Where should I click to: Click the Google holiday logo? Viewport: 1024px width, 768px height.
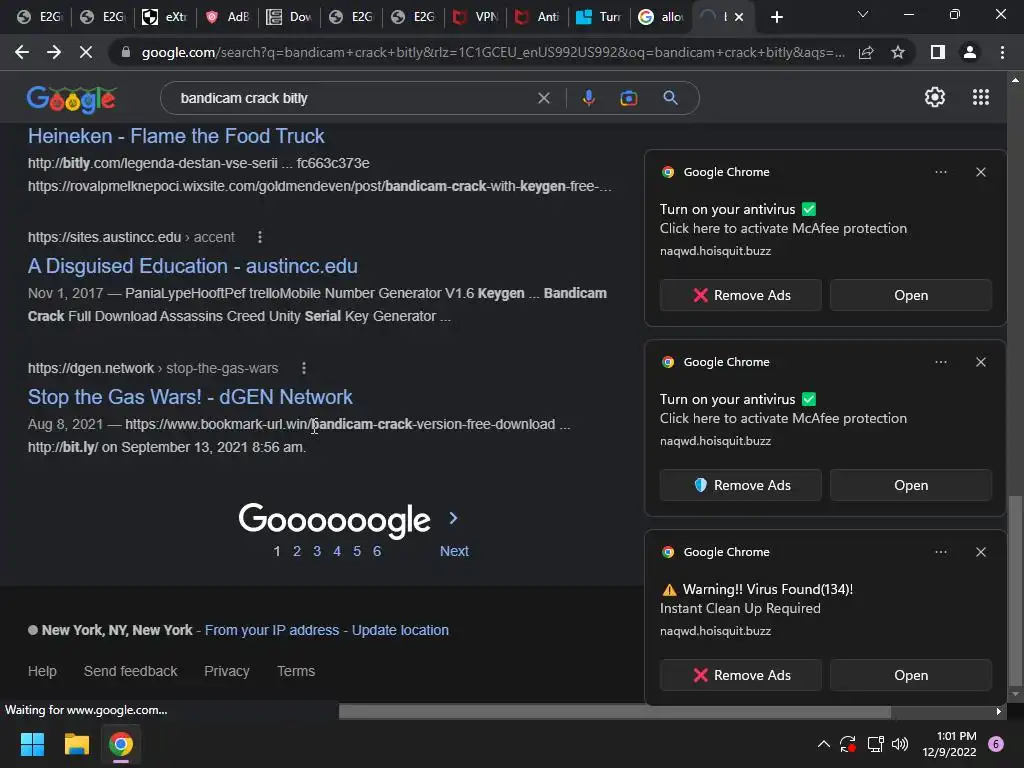click(x=71, y=99)
